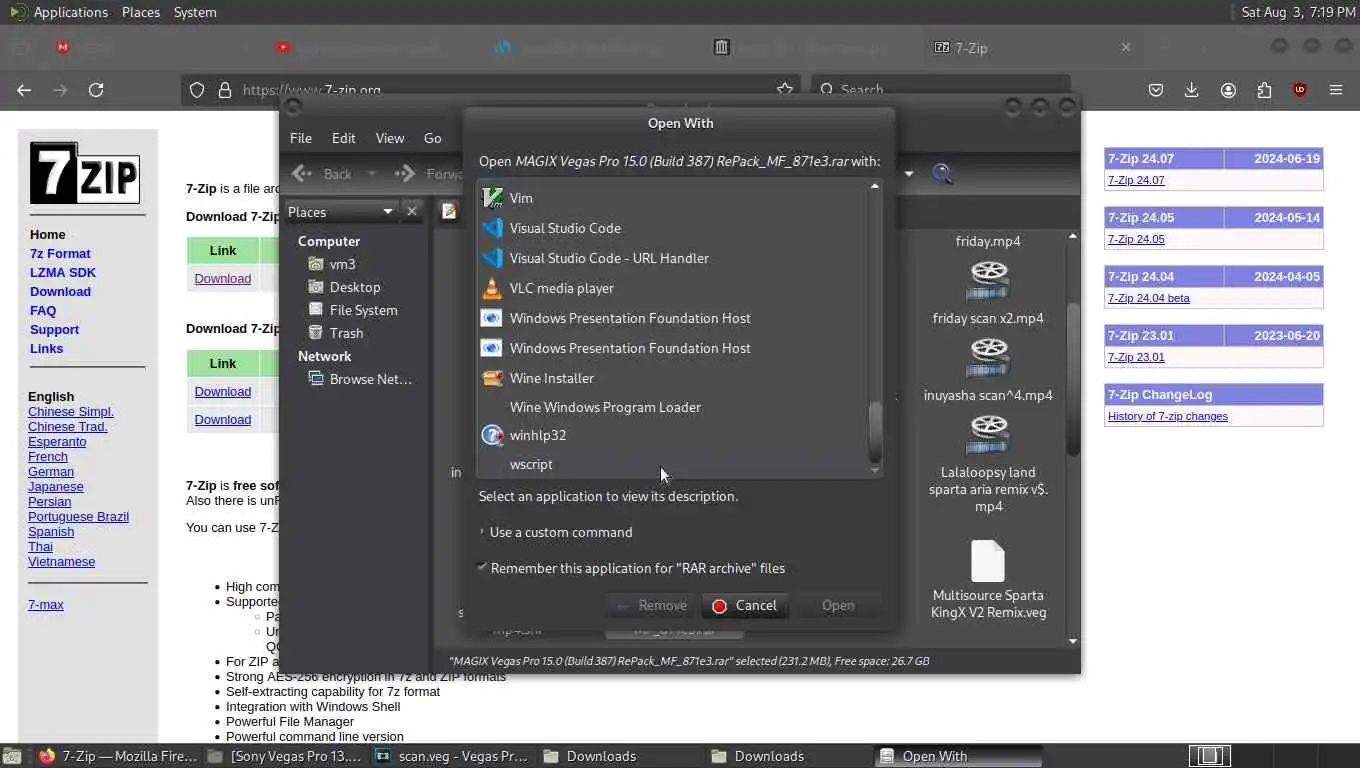Viewport: 1360px width, 768px height.
Task: Click the first Download link in the table
Action: 223,278
